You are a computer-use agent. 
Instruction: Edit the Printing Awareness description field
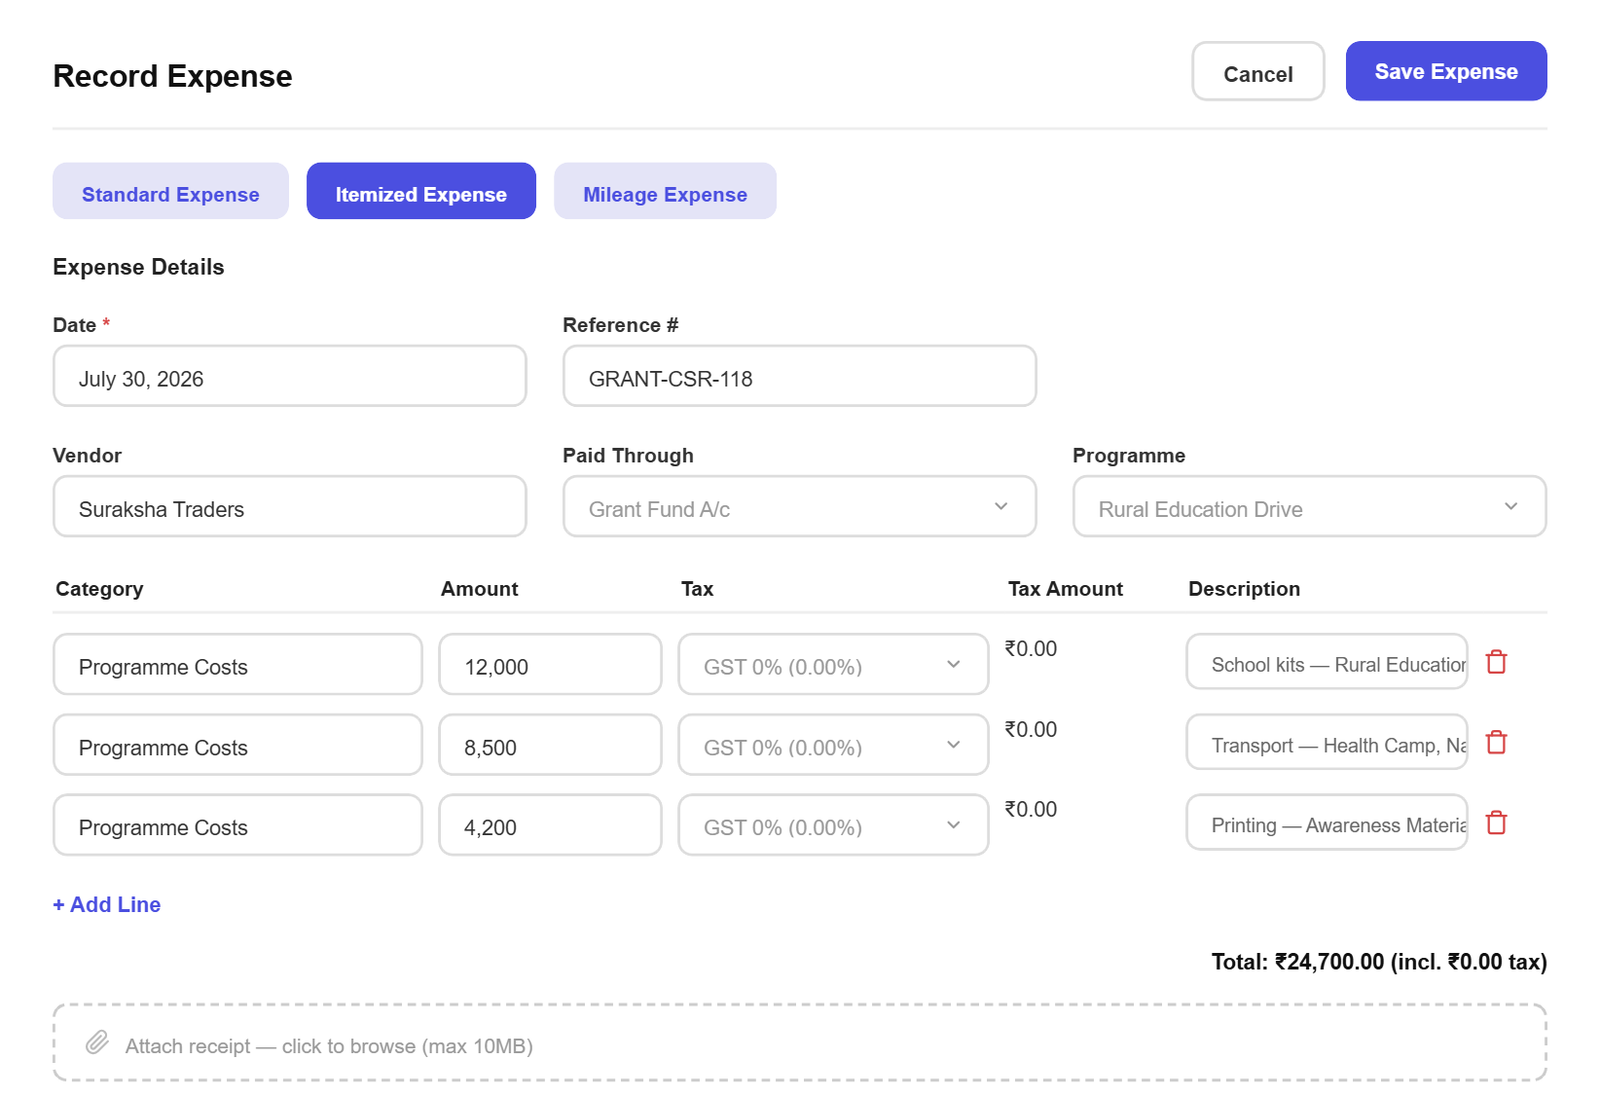[x=1327, y=822]
